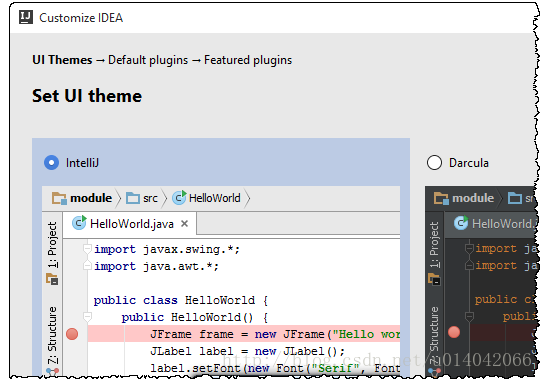This screenshot has height=380, width=543.
Task: Collapse the method fold marker in Darcula preview
Action: pos(469,316)
